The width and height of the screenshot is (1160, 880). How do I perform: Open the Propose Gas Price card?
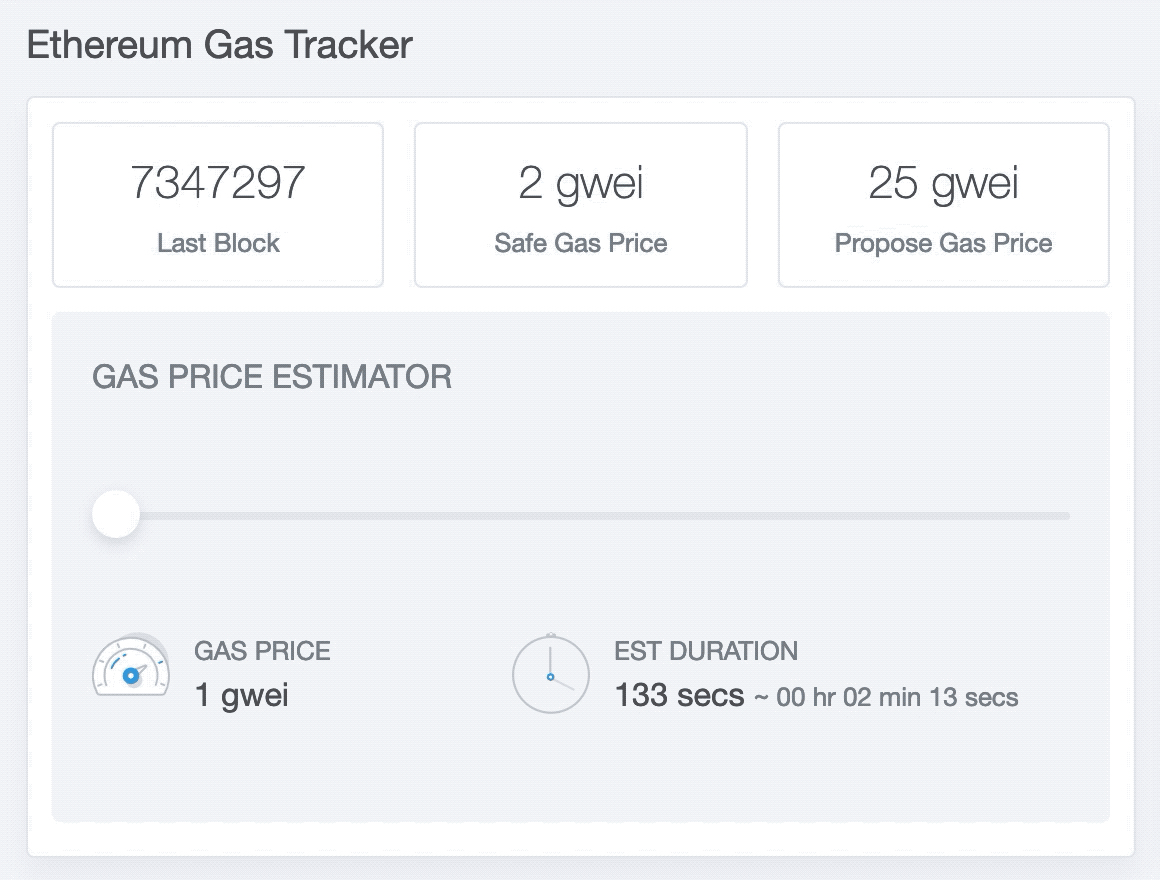[943, 204]
